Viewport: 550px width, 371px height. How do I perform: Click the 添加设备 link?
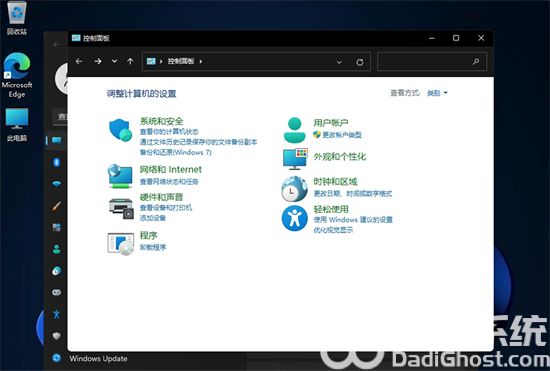153,218
